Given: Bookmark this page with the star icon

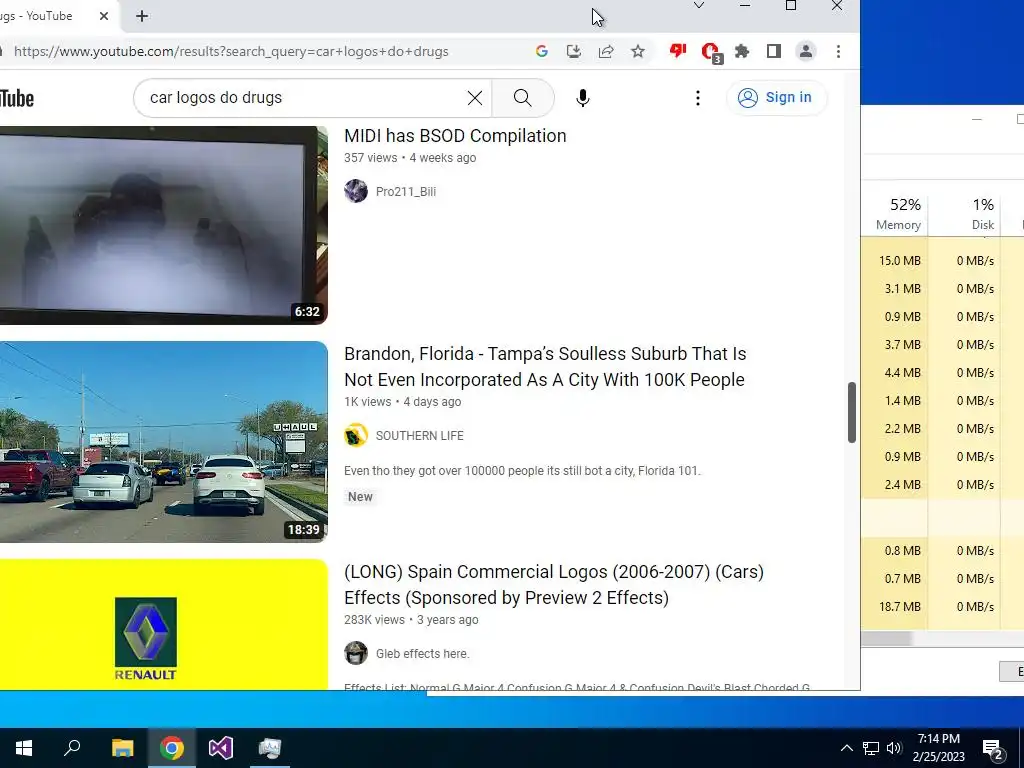Looking at the screenshot, I should point(638,51).
